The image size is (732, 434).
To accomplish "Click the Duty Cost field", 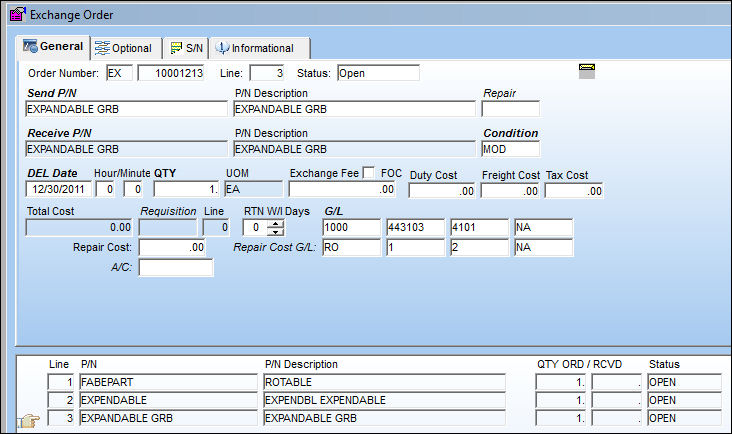I will 442,191.
